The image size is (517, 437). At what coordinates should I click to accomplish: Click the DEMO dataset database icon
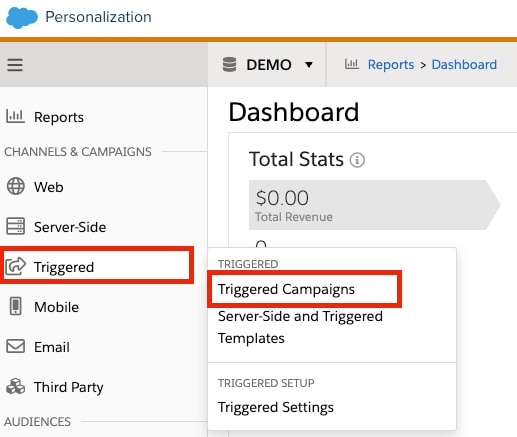229,64
